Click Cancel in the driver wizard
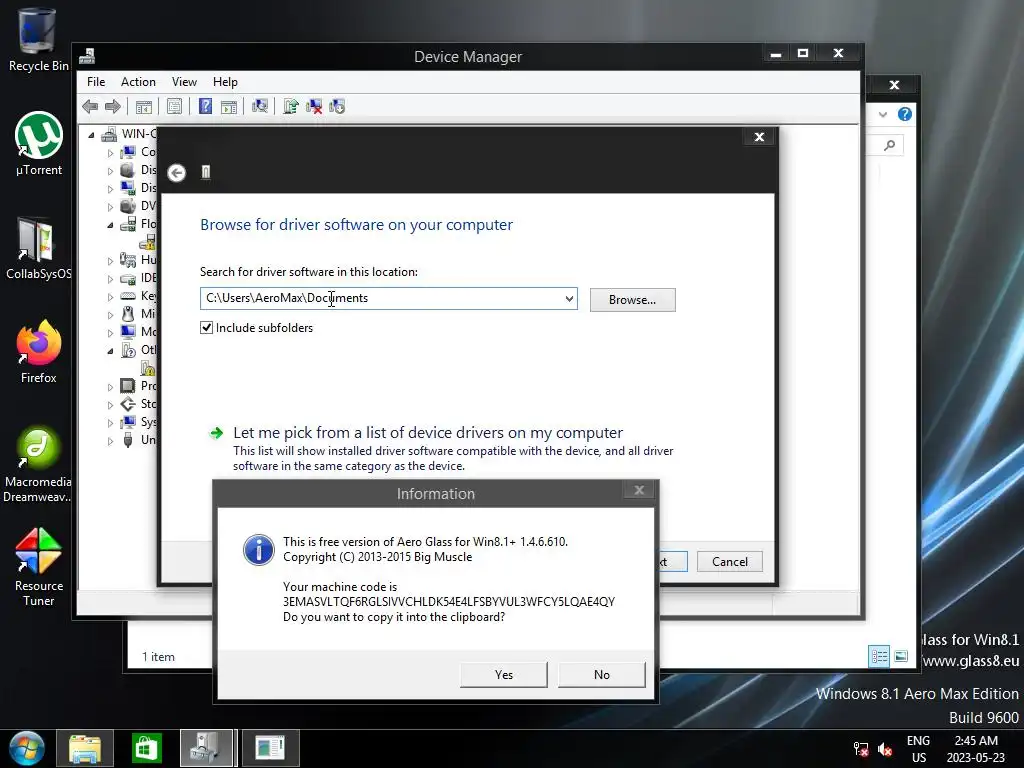The image size is (1024, 768). click(x=729, y=562)
